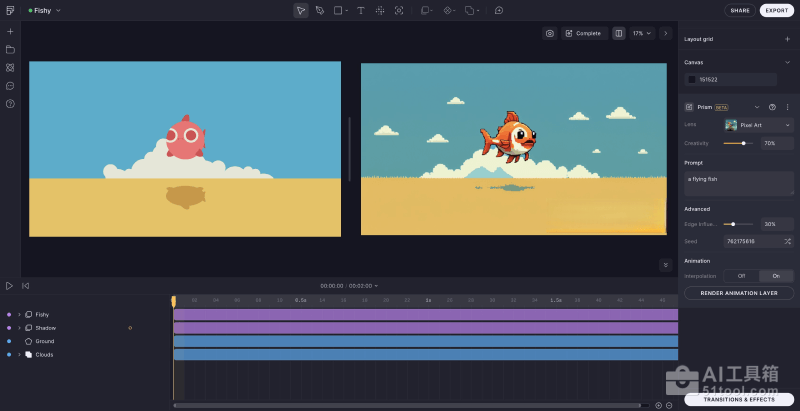This screenshot has height=411, width=800.
Task: Add a layout grid with the plus icon
Action: pyautogui.click(x=787, y=39)
